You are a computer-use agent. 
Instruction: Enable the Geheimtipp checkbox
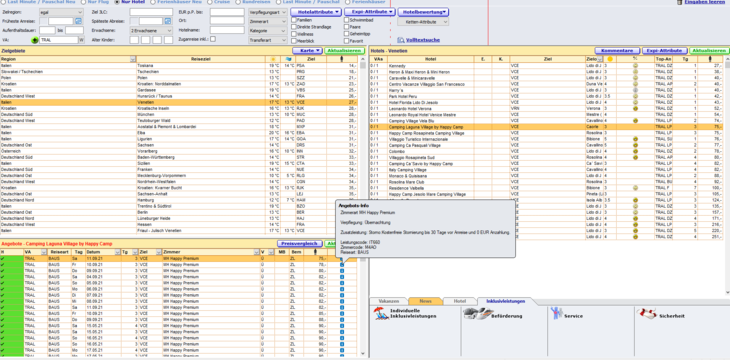347,34
